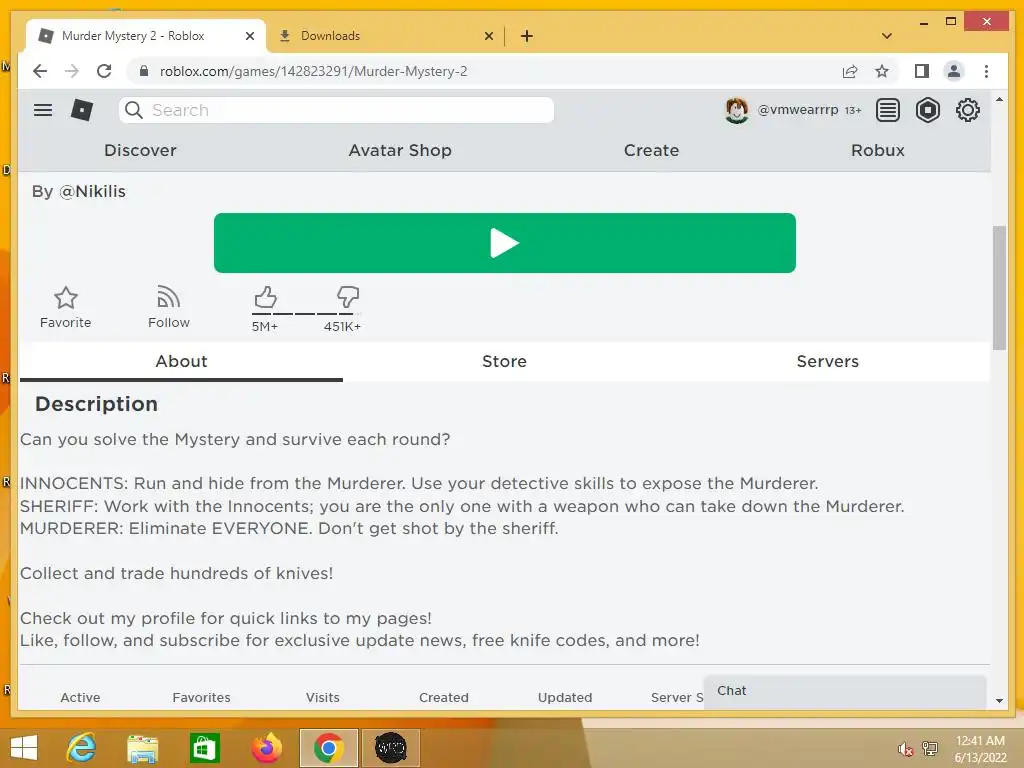Bookmark this page with the star
Image resolution: width=1024 pixels, height=768 pixels.
click(x=882, y=71)
